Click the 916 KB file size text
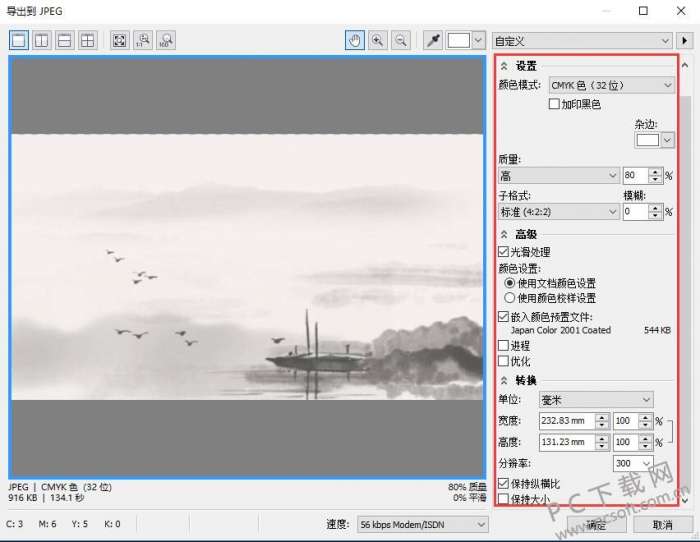The width and height of the screenshot is (700, 542). pos(23,497)
